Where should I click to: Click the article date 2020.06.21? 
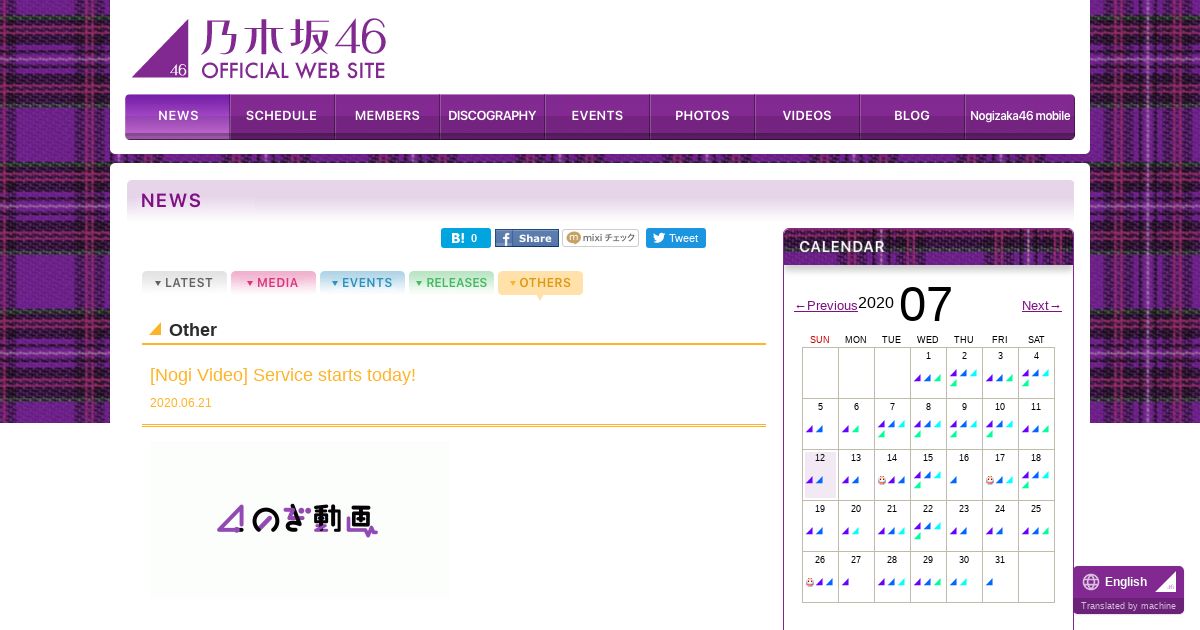(x=181, y=403)
